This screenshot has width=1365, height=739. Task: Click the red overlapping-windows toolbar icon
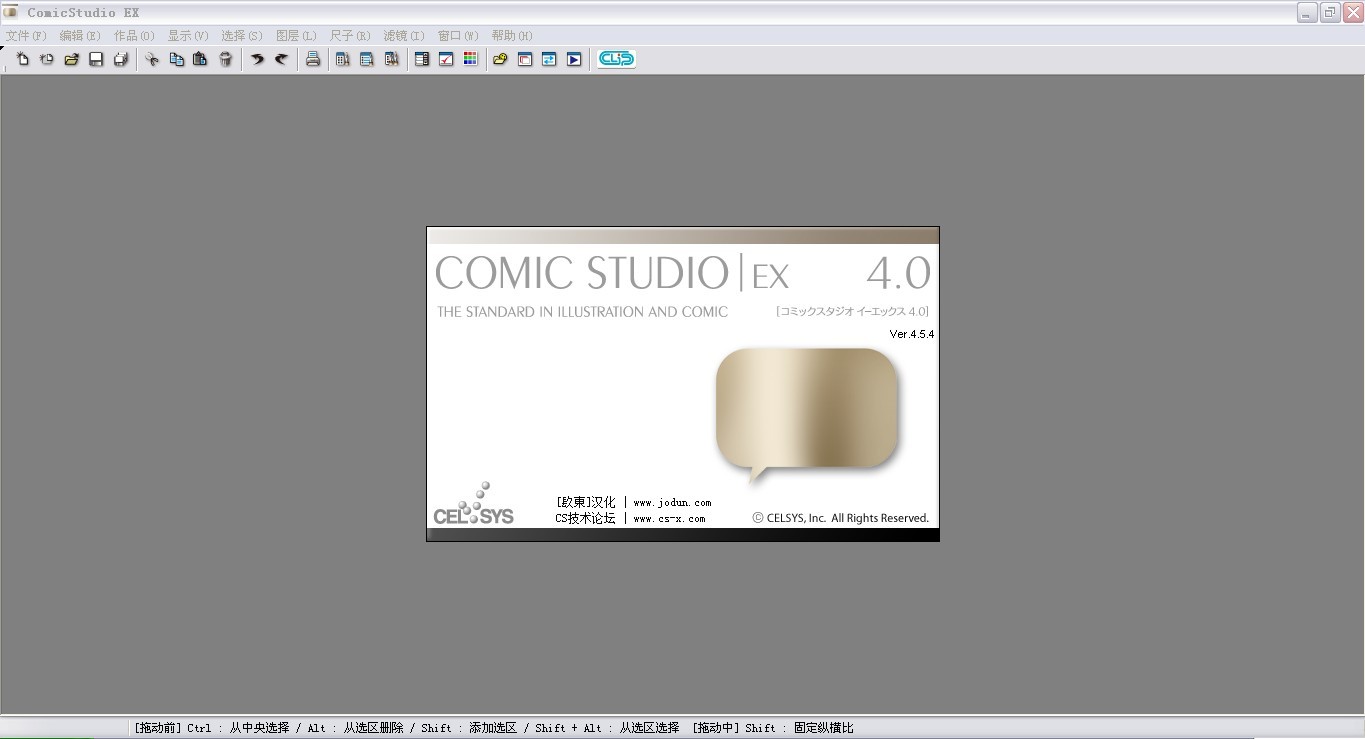[525, 59]
